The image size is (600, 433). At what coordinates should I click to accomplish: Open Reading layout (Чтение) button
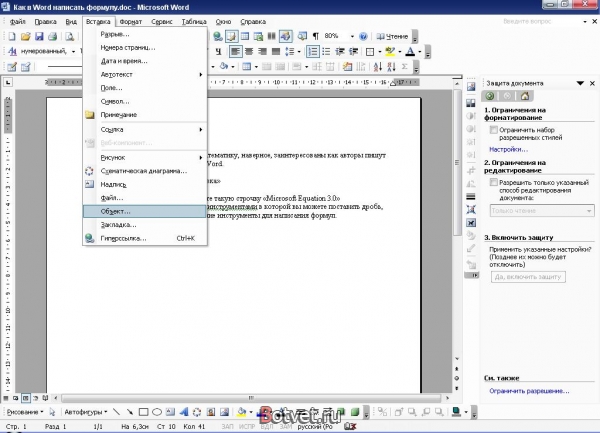(392, 36)
